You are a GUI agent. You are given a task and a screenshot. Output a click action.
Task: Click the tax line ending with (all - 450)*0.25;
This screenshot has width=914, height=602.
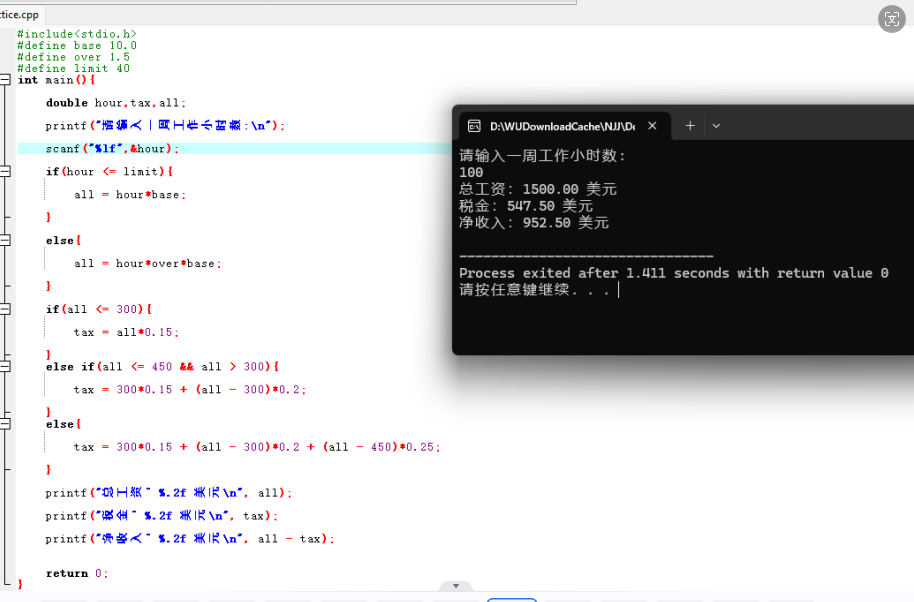click(256, 447)
